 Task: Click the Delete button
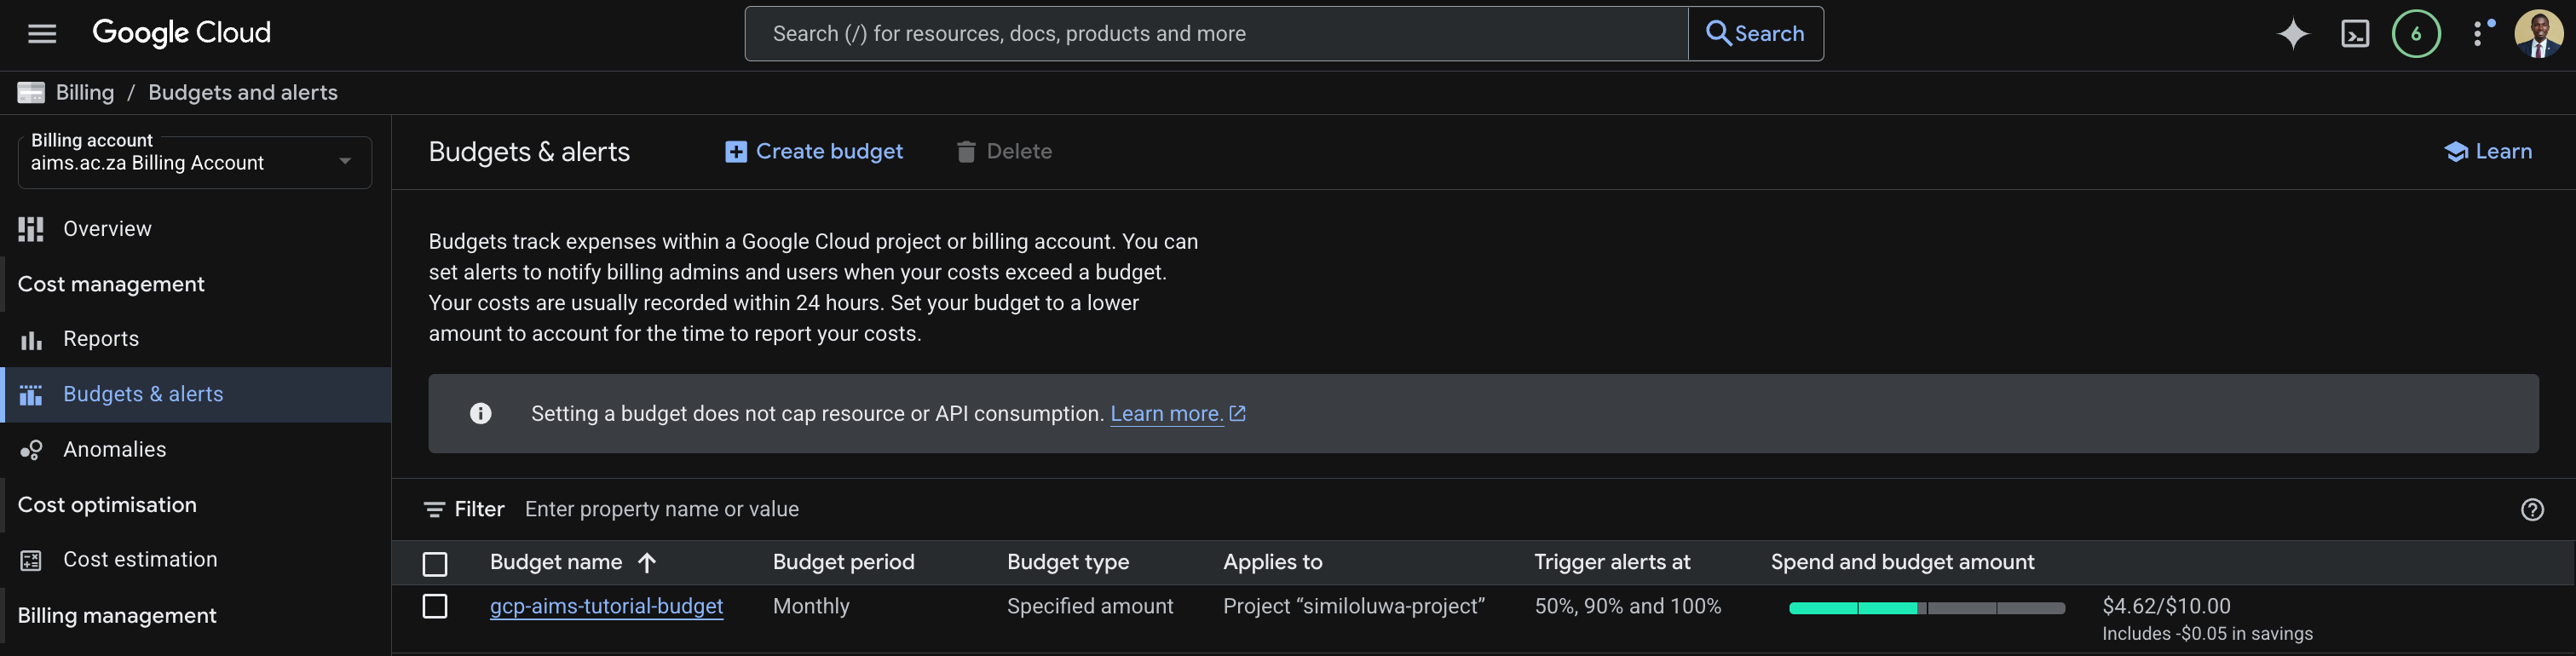coord(1004,152)
